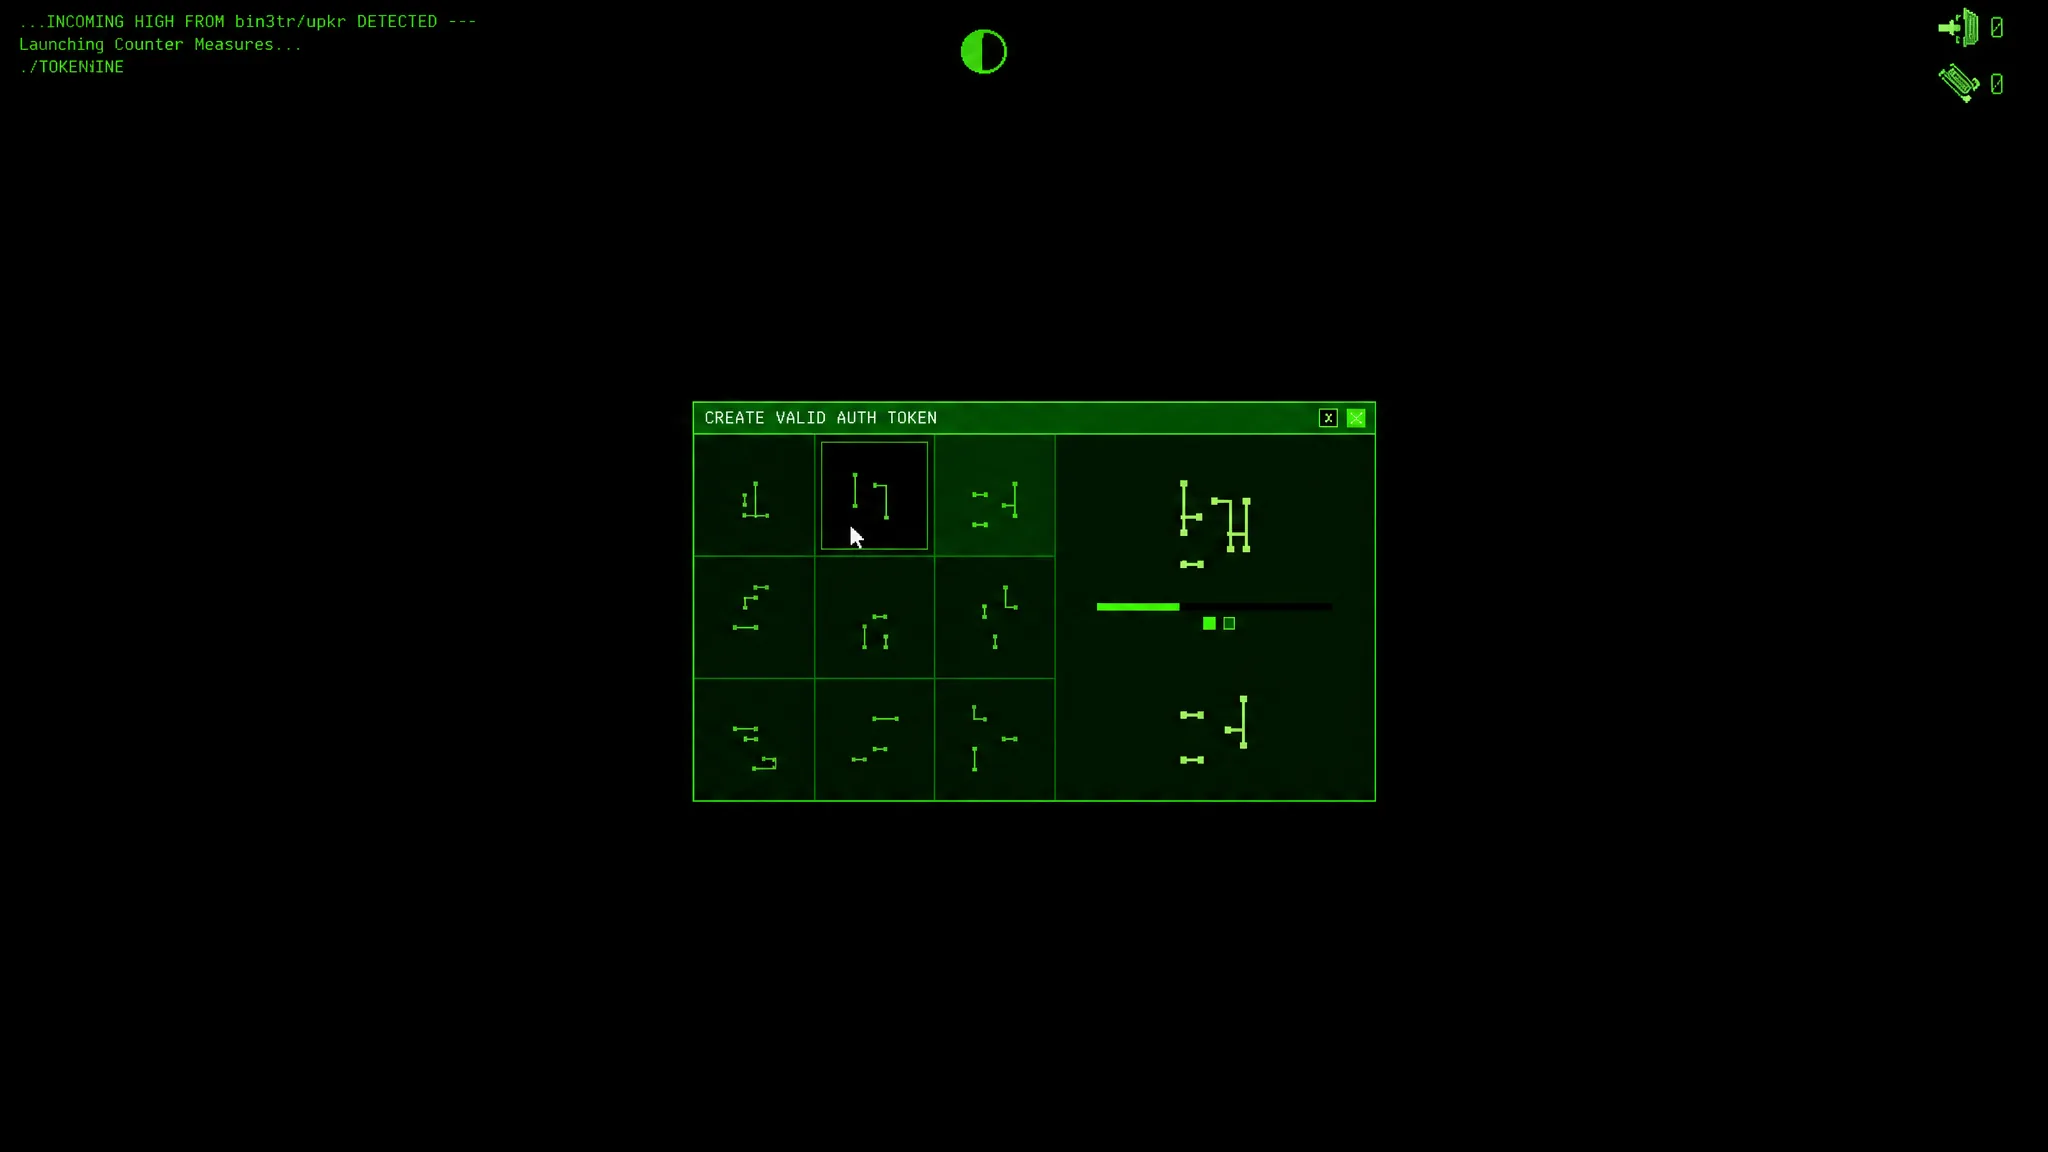Viewport: 2048px width, 1152px height.
Task: Pick the top-left grid tile with inverted-T shape
Action: tap(754, 496)
